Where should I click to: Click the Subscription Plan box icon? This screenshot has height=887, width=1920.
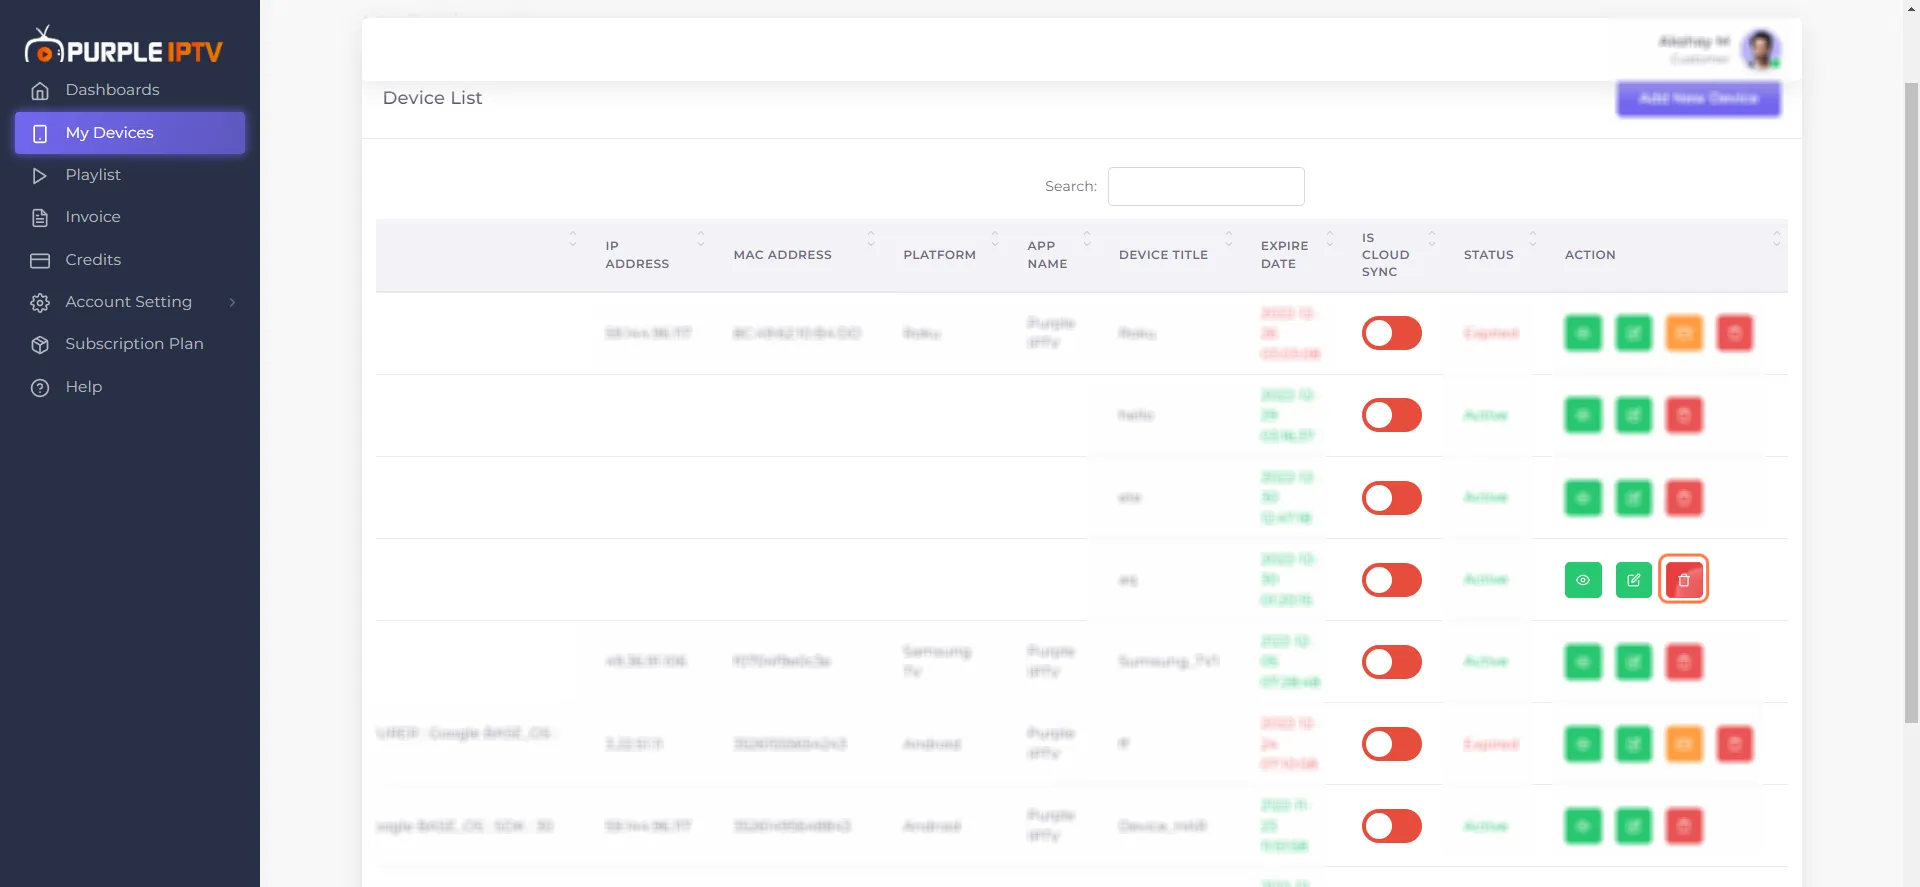pos(40,345)
